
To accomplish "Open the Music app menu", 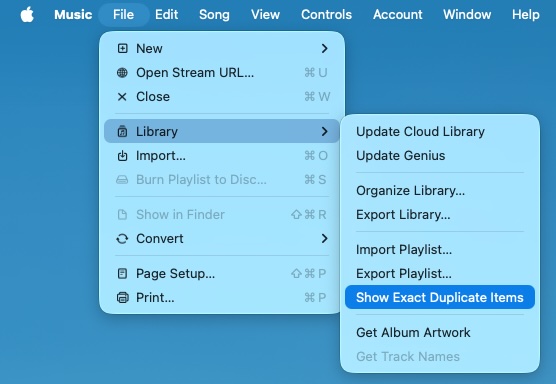I will [x=73, y=15].
